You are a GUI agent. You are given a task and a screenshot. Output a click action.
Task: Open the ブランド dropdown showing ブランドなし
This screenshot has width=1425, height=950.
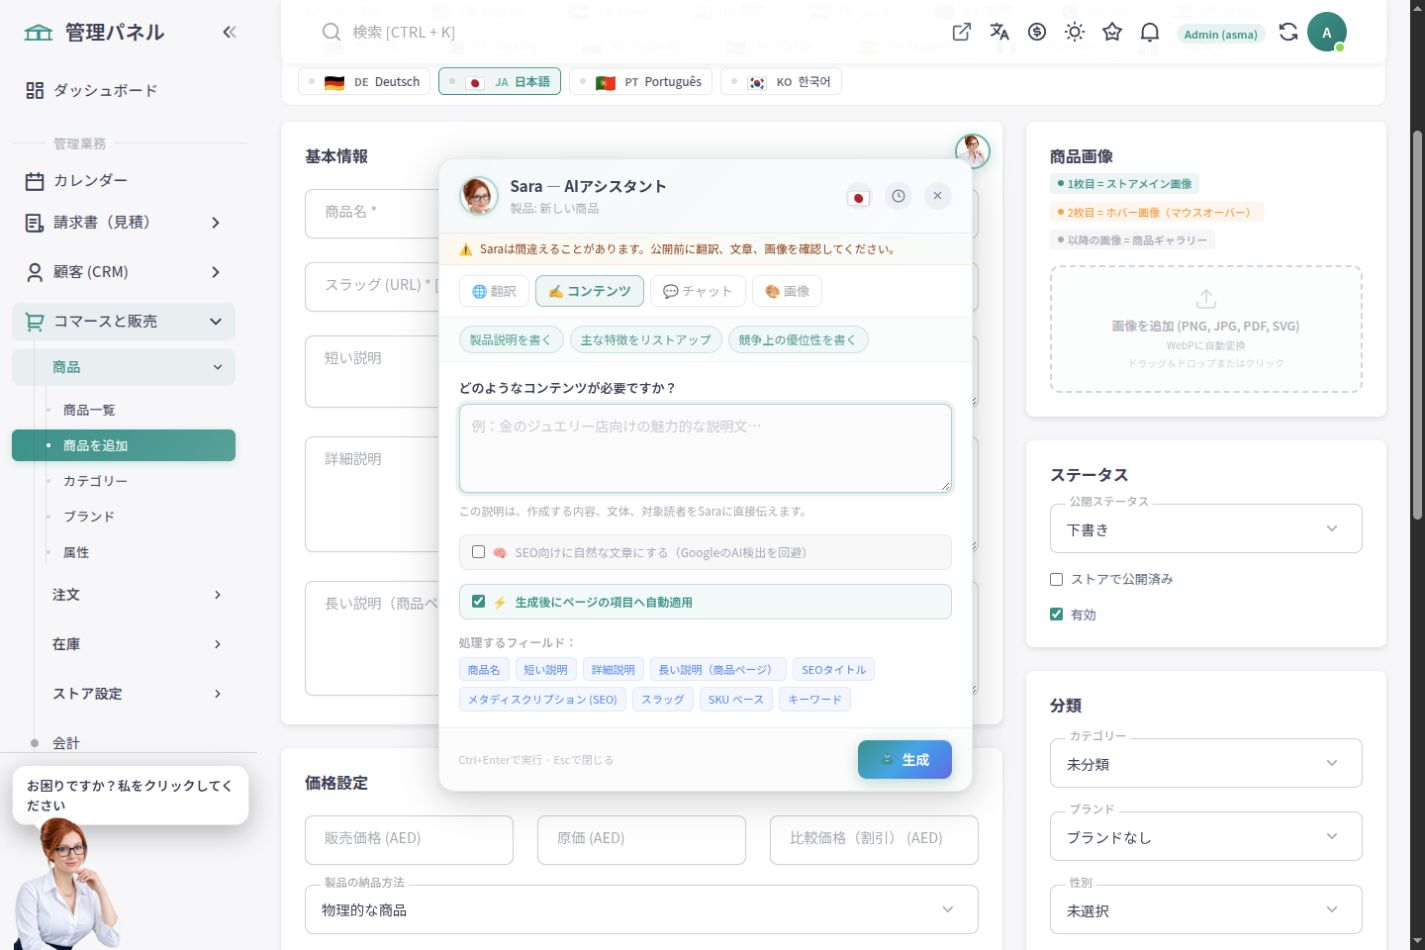coord(1206,836)
